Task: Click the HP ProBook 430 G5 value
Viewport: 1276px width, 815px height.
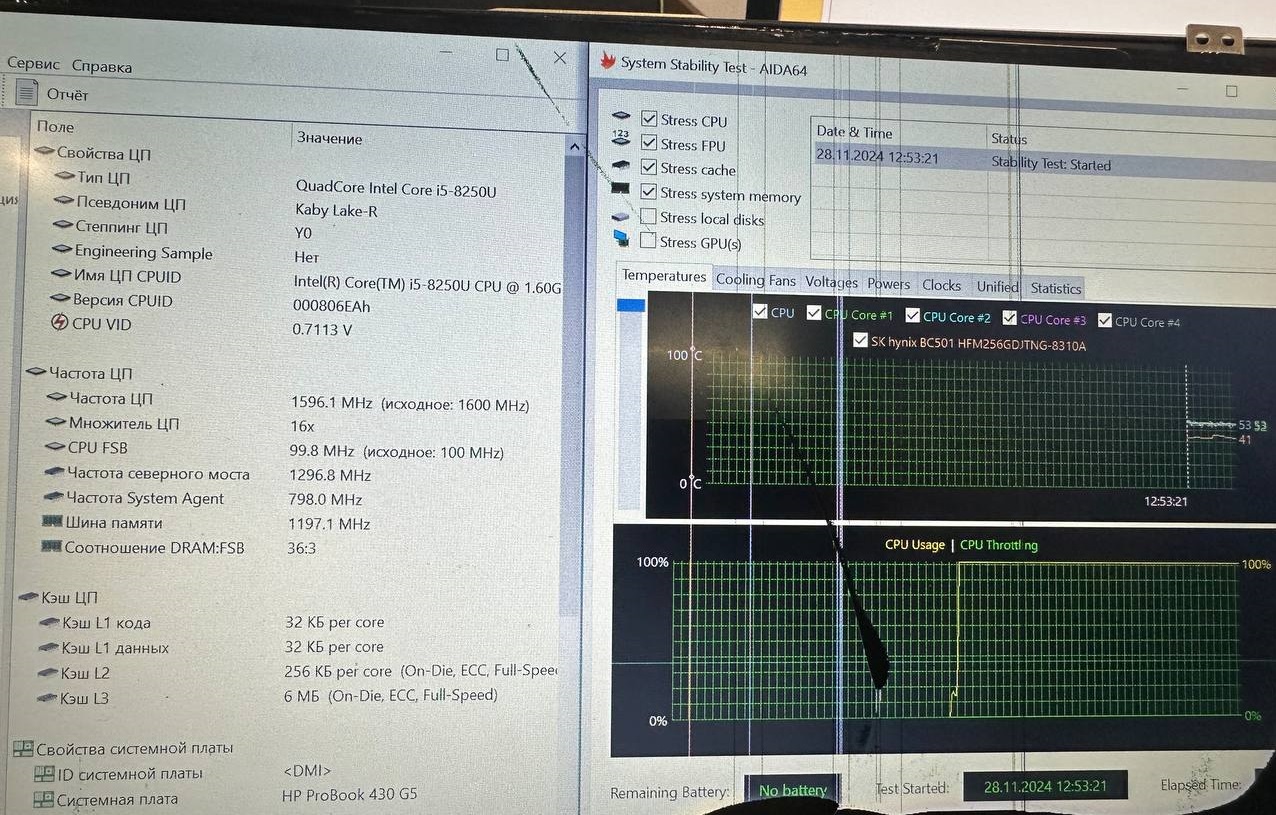Action: pyautogui.click(x=349, y=795)
